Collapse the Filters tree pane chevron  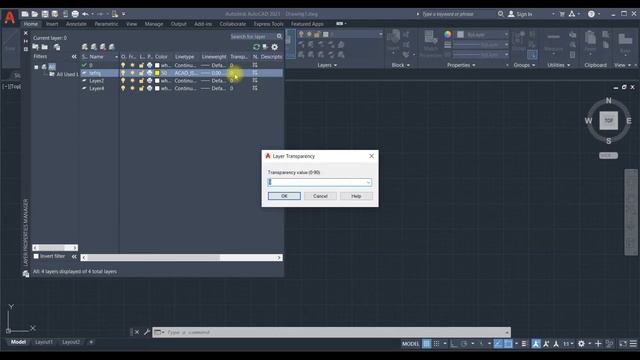coord(74,56)
